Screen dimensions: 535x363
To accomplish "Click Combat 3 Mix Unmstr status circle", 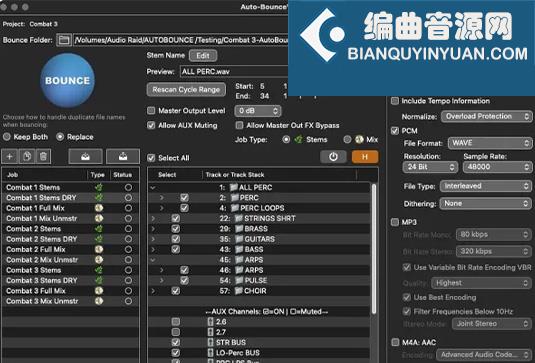I will coord(128,301).
